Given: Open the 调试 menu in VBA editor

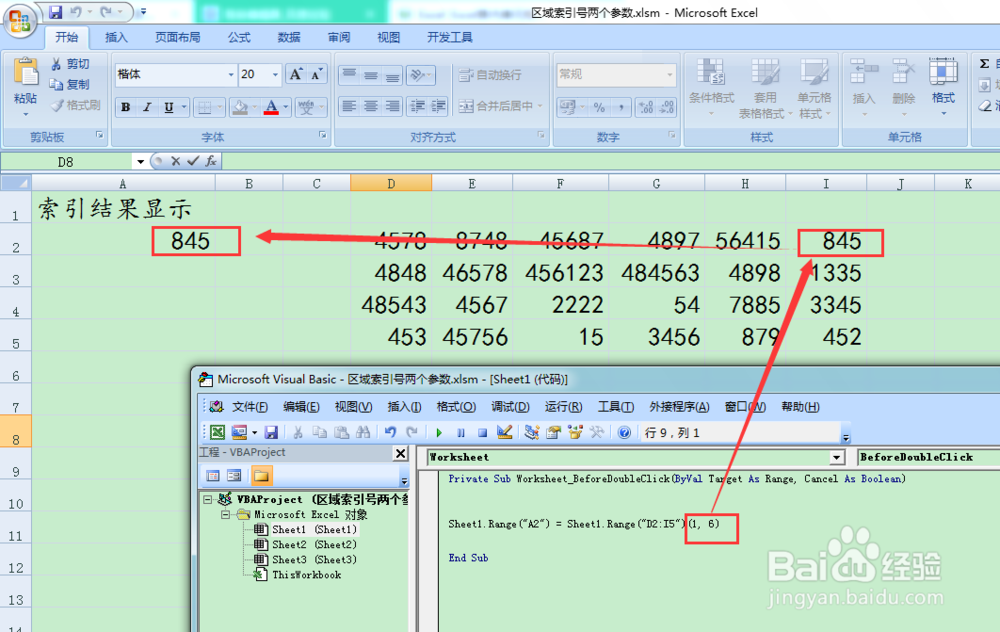Looking at the screenshot, I should click(510, 406).
